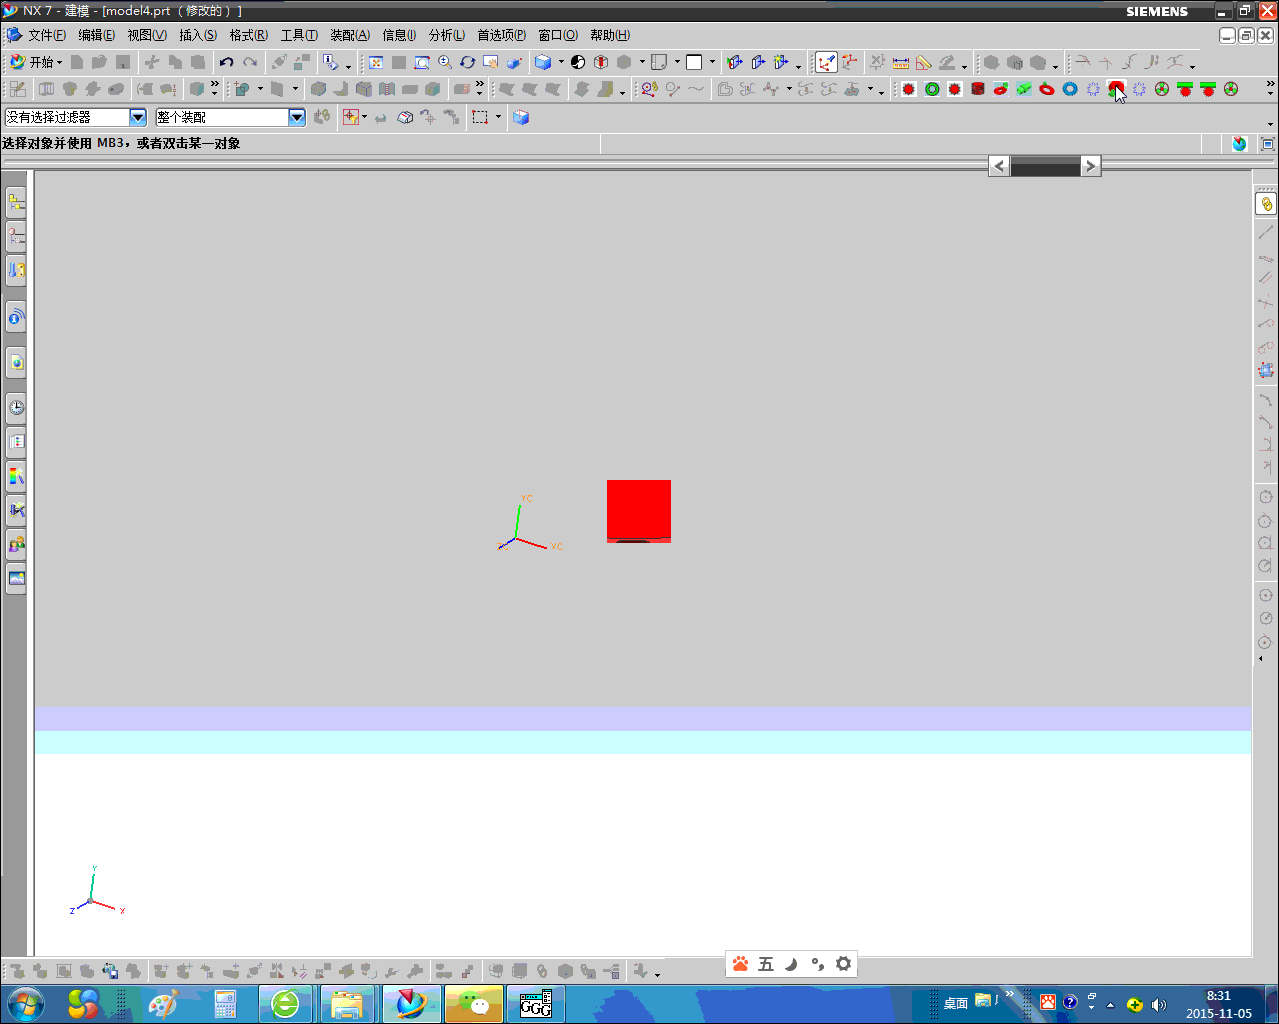This screenshot has width=1279, height=1024.
Task: Click the Redo arrow icon
Action: pos(250,62)
